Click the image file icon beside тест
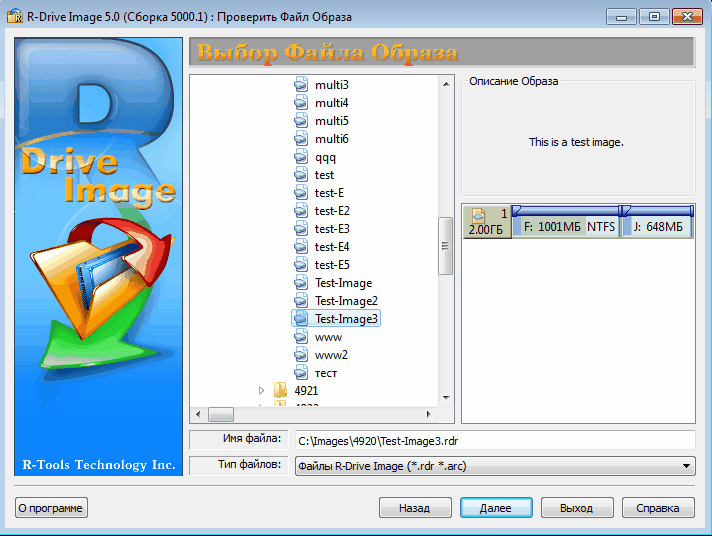This screenshot has width=712, height=536. (301, 373)
